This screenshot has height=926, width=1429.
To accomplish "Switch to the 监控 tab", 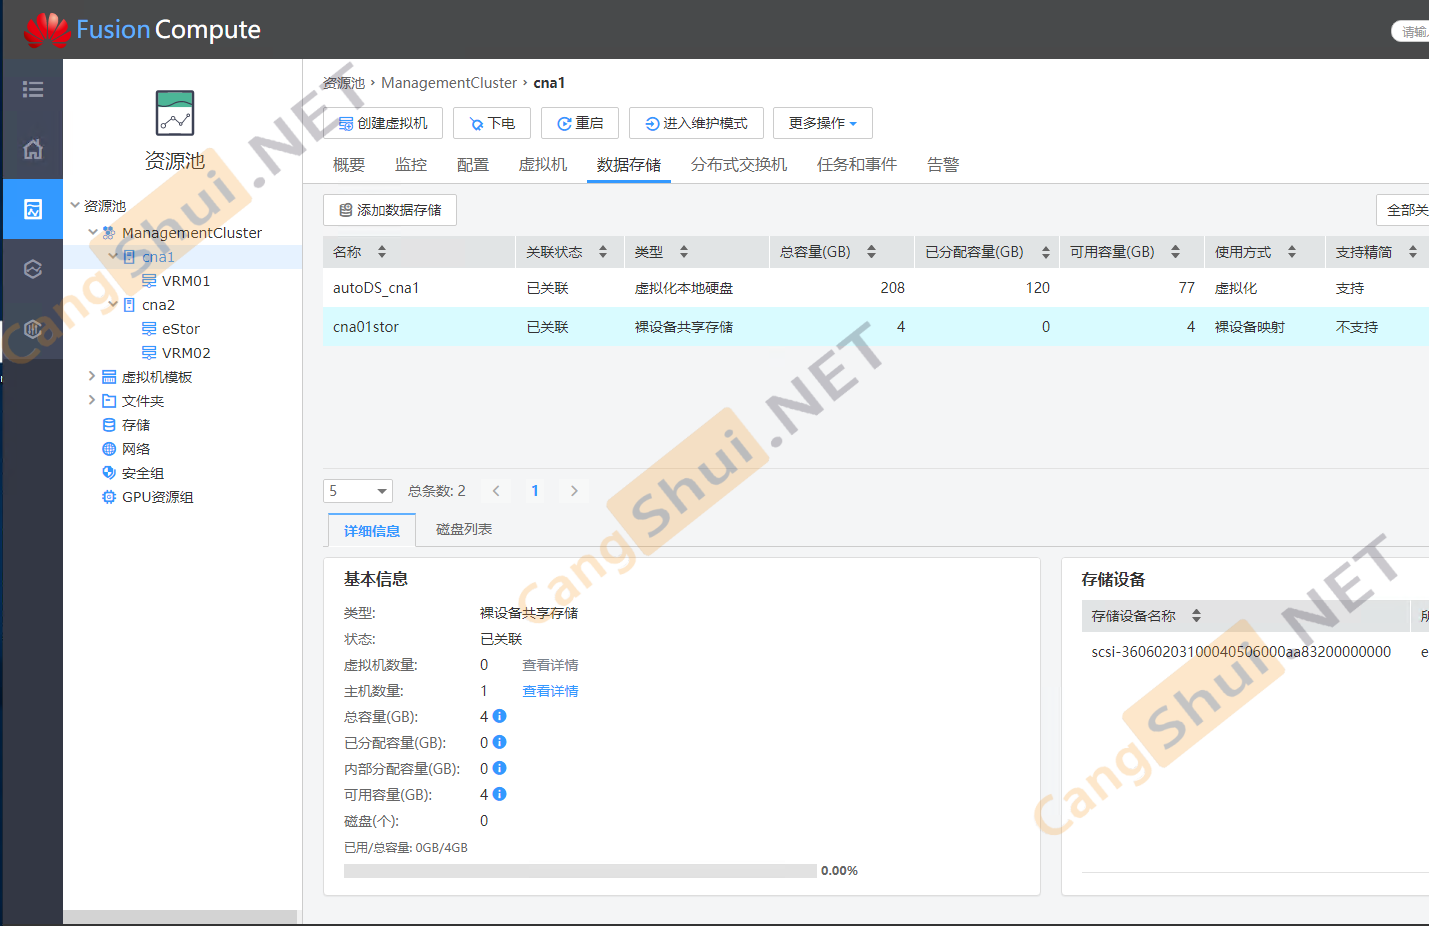I will tap(411, 165).
